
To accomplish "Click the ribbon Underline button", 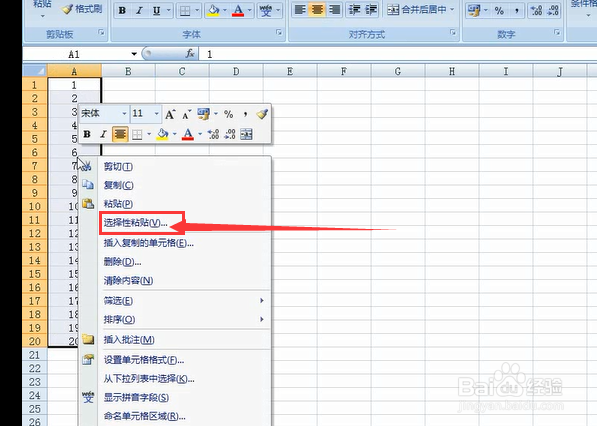I will (x=156, y=11).
